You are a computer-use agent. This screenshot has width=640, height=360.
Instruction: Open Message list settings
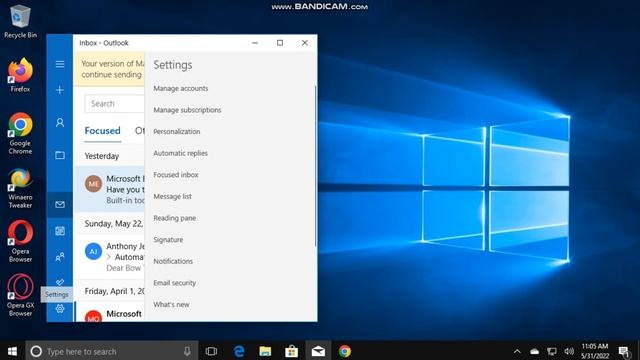click(x=173, y=196)
